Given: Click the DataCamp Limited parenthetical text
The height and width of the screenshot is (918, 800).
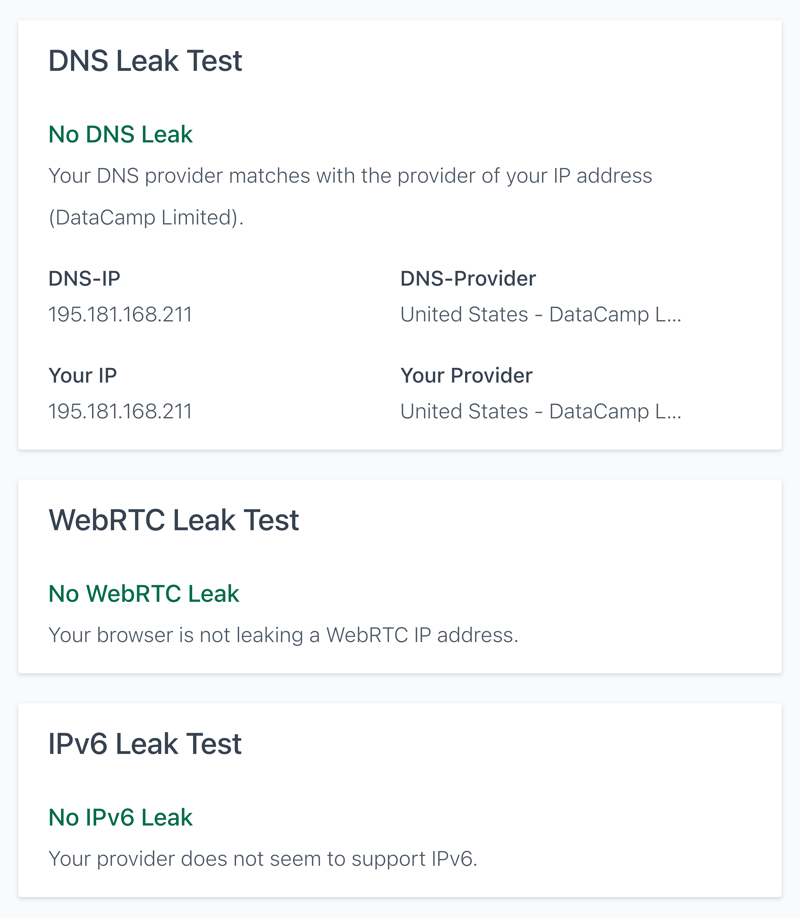Looking at the screenshot, I should coord(146,218).
